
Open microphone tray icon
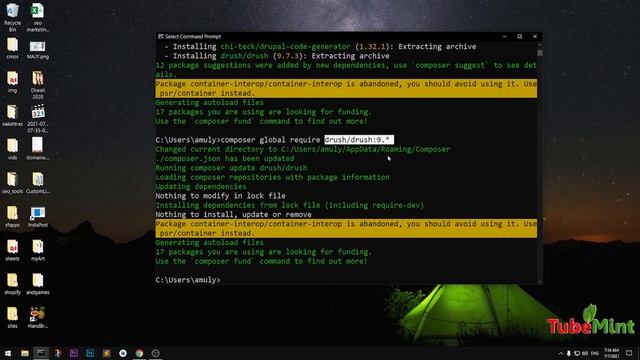point(569,353)
